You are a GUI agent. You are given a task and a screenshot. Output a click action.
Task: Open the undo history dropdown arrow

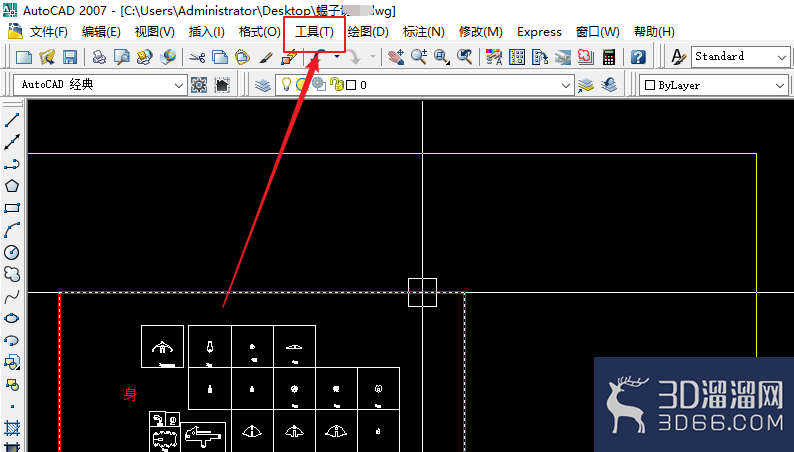click(337, 57)
